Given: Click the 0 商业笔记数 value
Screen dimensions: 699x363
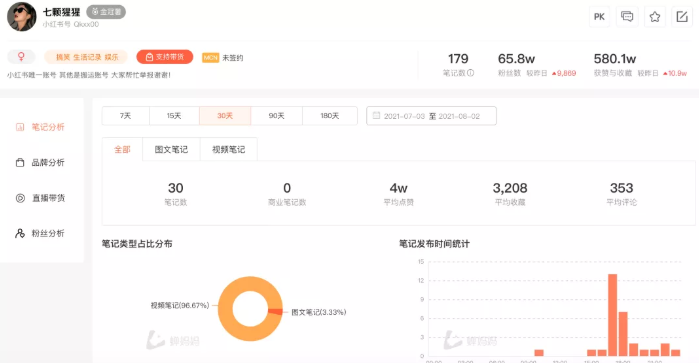Looking at the screenshot, I should (287, 188).
